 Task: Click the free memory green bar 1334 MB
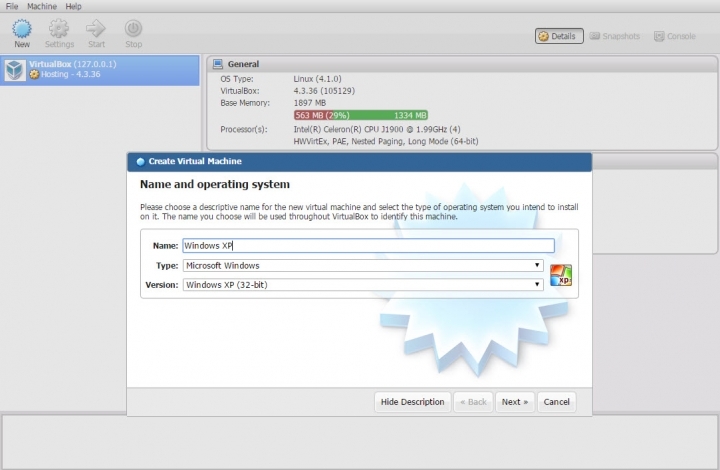(381, 115)
